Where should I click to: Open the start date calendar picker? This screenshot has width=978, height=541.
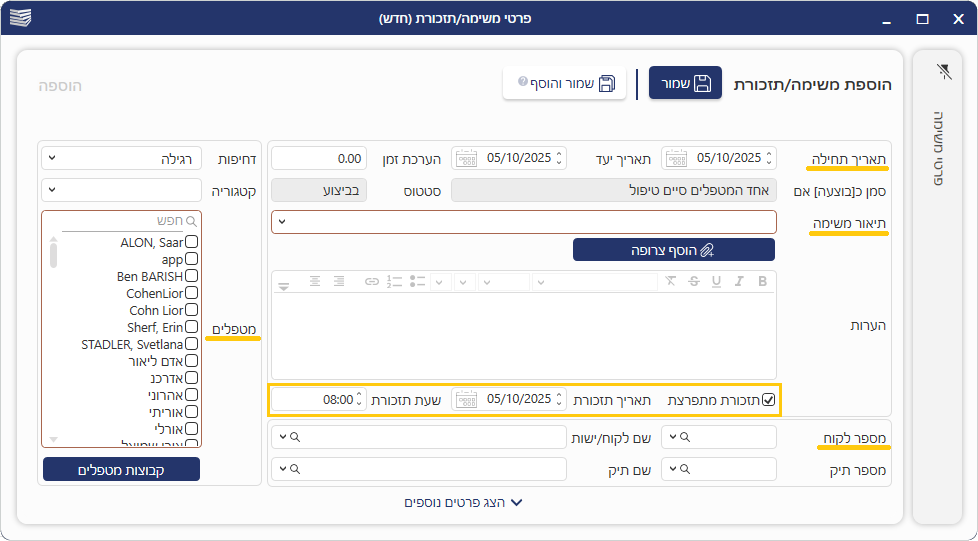tap(676, 158)
